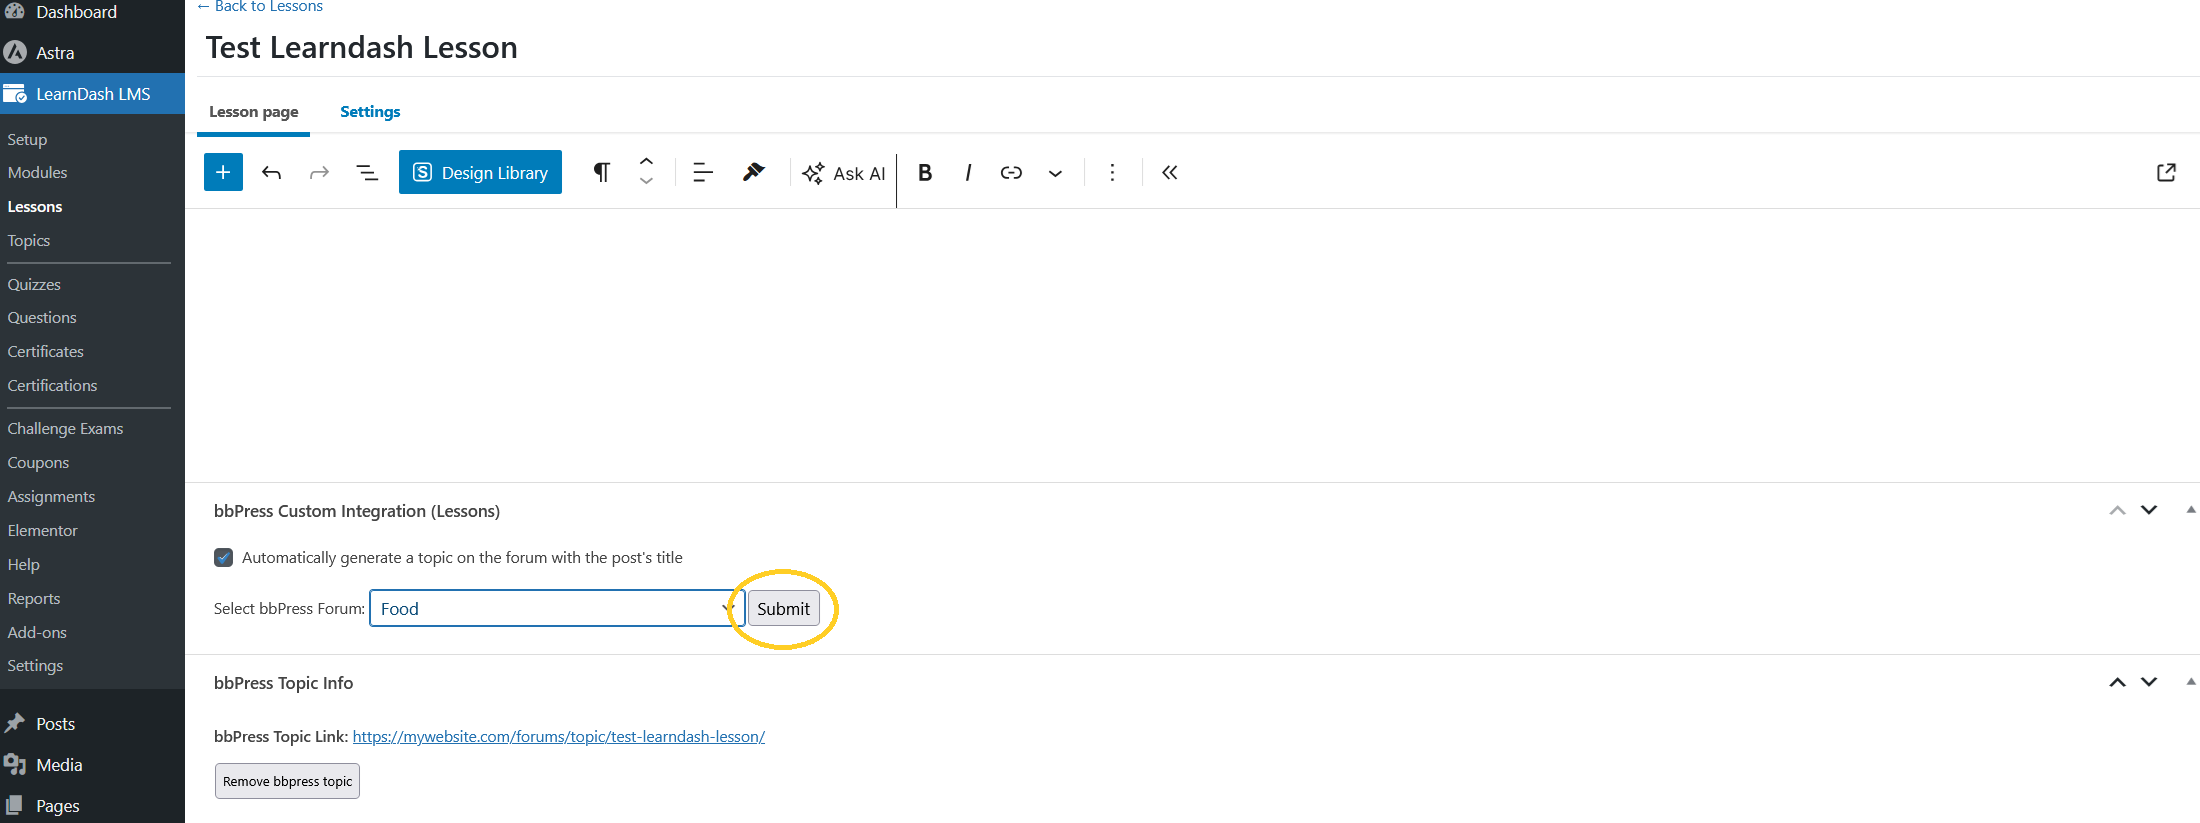Open the Lessons submenu item
Image resolution: width=2200 pixels, height=823 pixels.
tap(35, 206)
